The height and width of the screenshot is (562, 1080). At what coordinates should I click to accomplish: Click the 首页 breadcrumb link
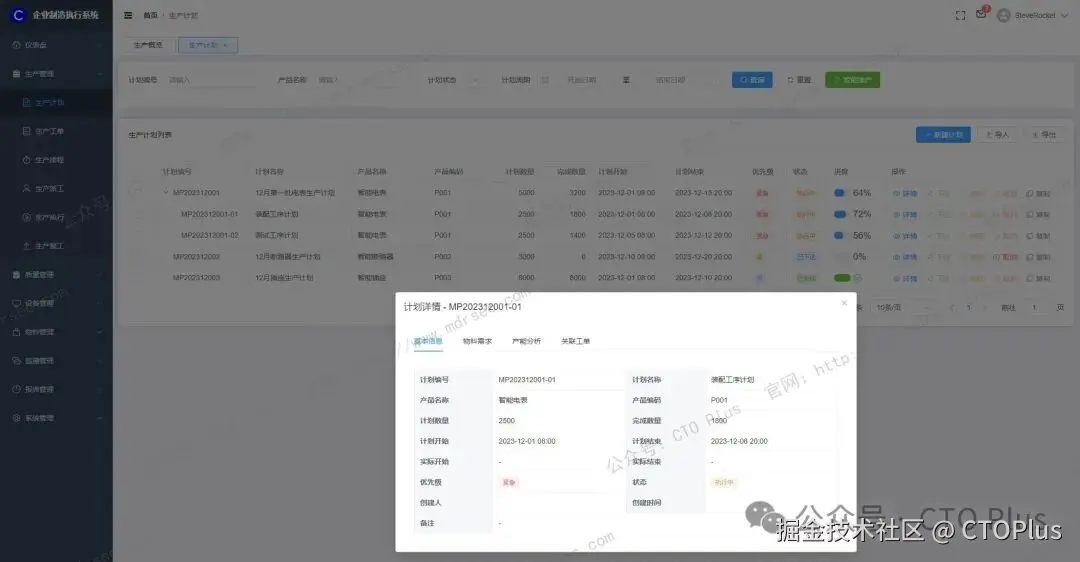150,15
